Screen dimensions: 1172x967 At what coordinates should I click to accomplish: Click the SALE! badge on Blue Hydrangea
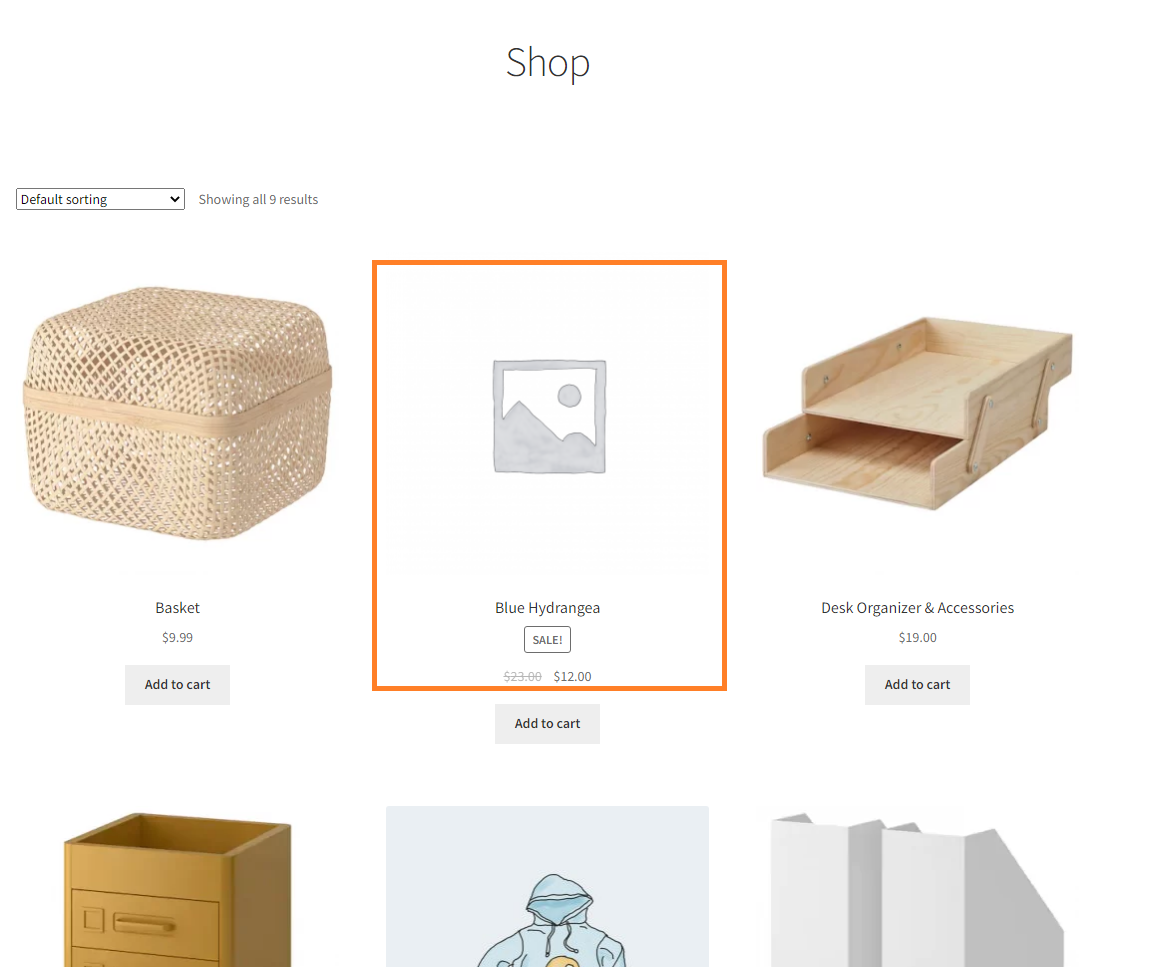pos(548,640)
